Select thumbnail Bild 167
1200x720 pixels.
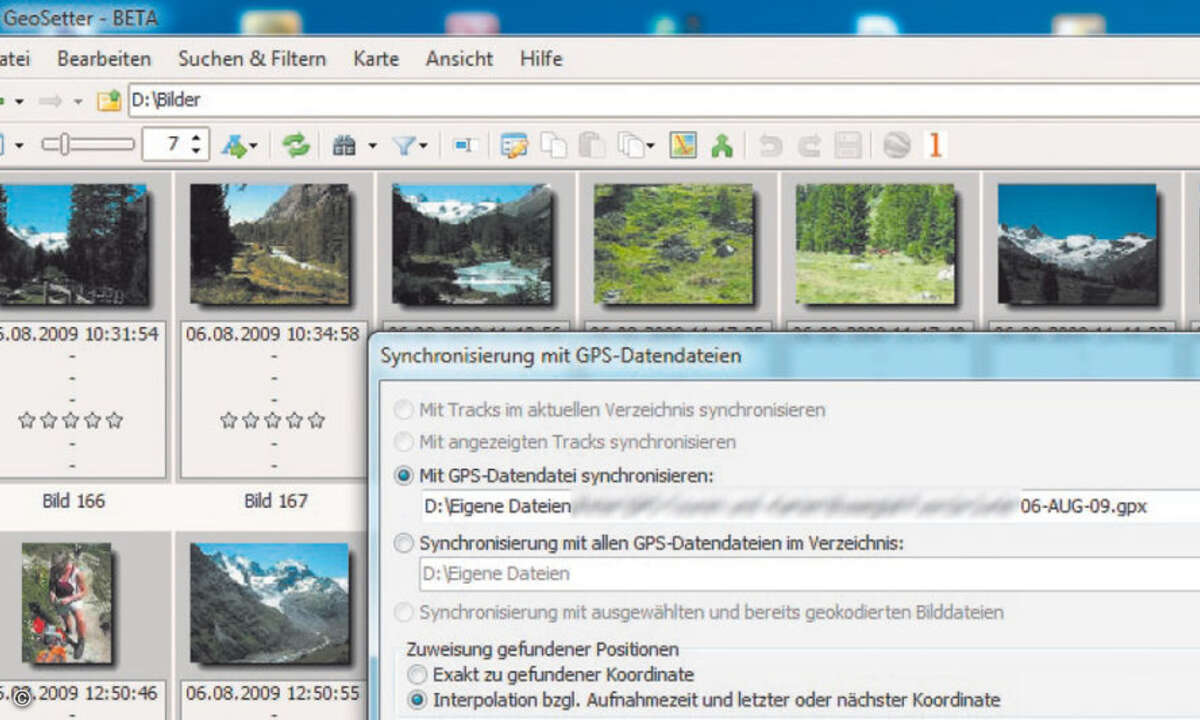(269, 244)
